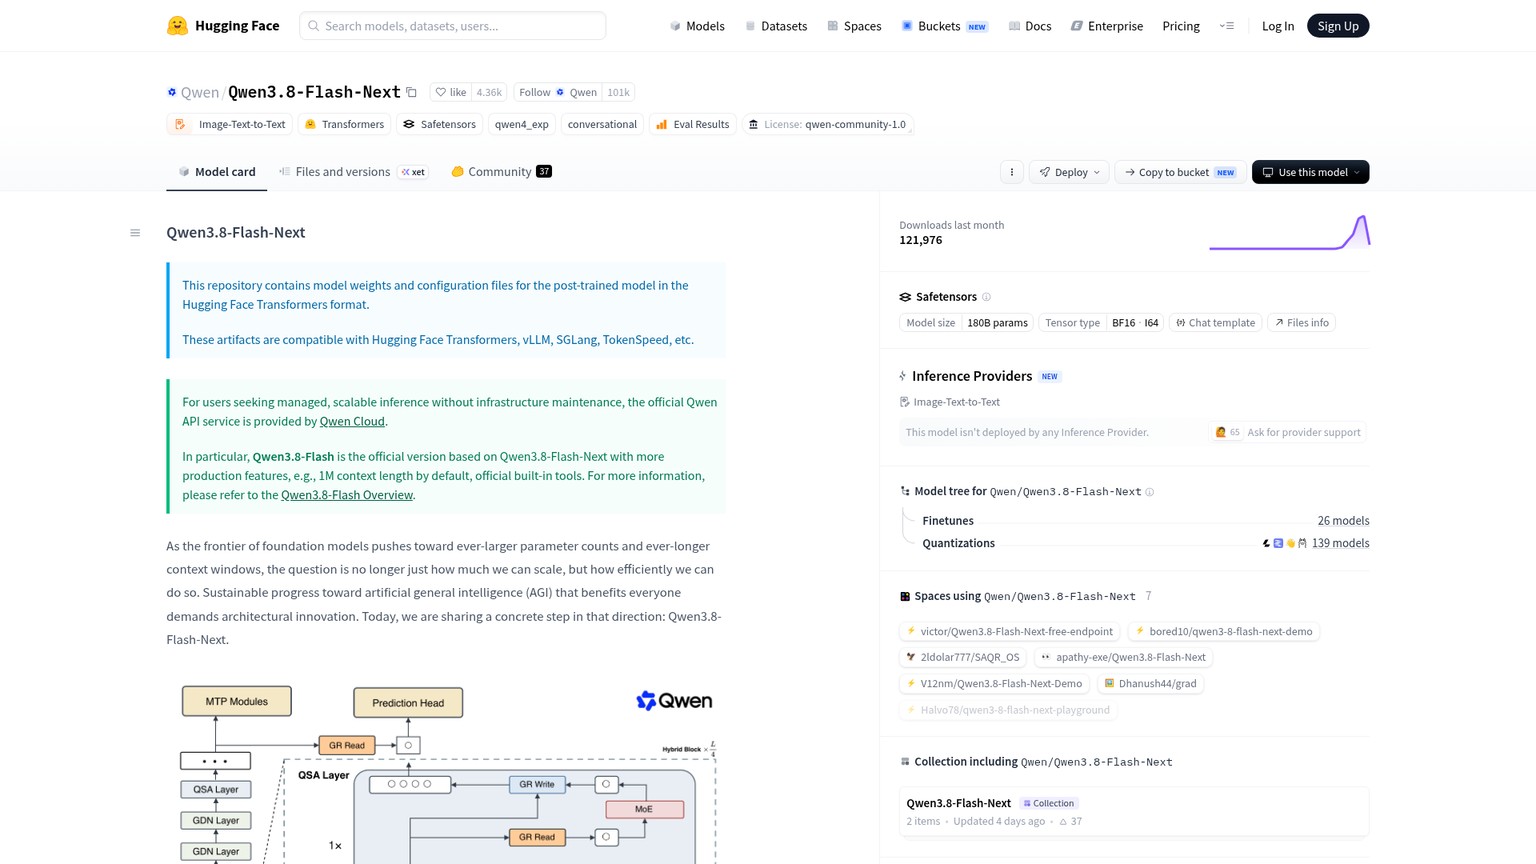Click the search magnifier icon
The width and height of the screenshot is (1536, 864).
[x=314, y=26]
